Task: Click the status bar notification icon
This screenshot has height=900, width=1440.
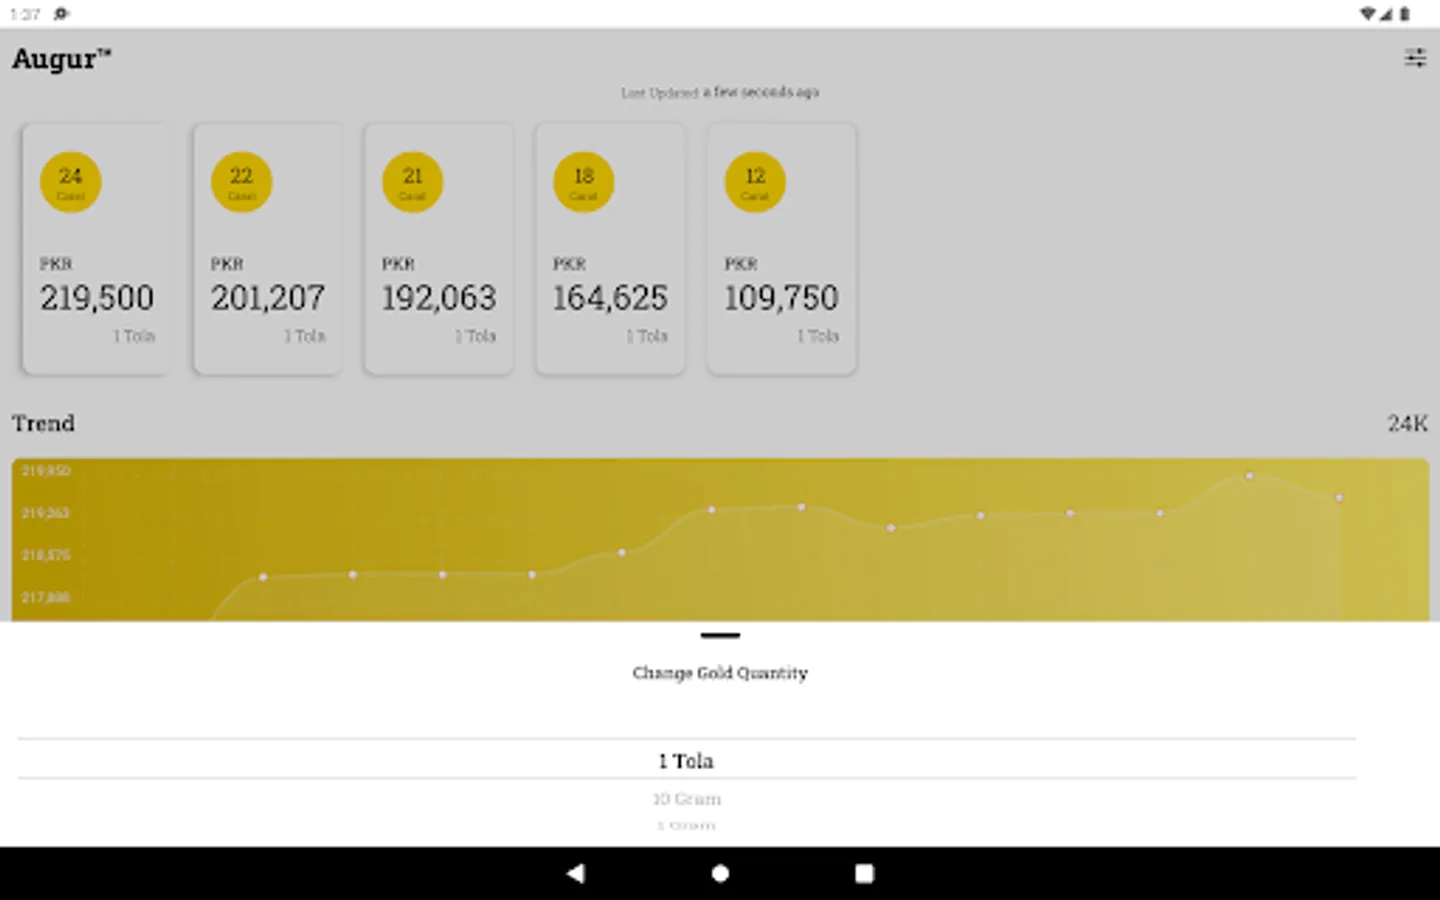Action: [61, 14]
